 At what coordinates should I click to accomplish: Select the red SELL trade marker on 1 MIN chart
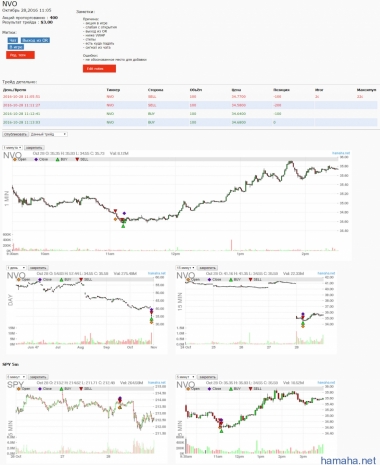click(115, 211)
